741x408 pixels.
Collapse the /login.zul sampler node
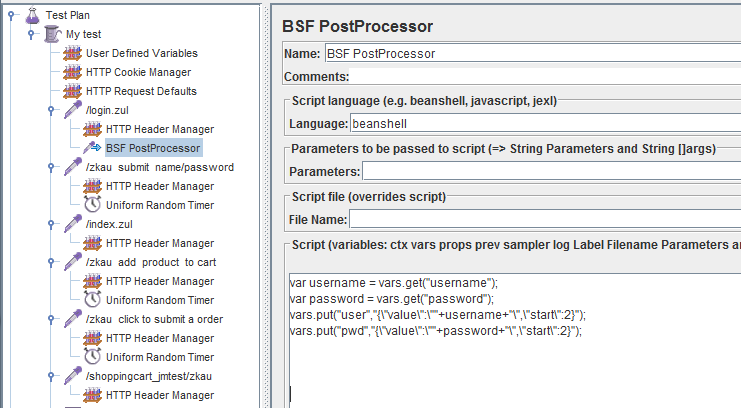pos(51,110)
